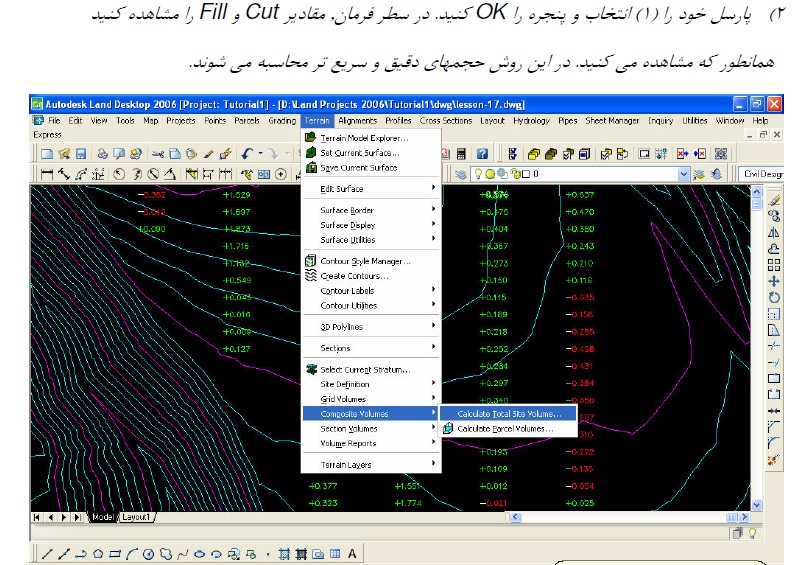Click the Angular dimension icon

point(170,175)
